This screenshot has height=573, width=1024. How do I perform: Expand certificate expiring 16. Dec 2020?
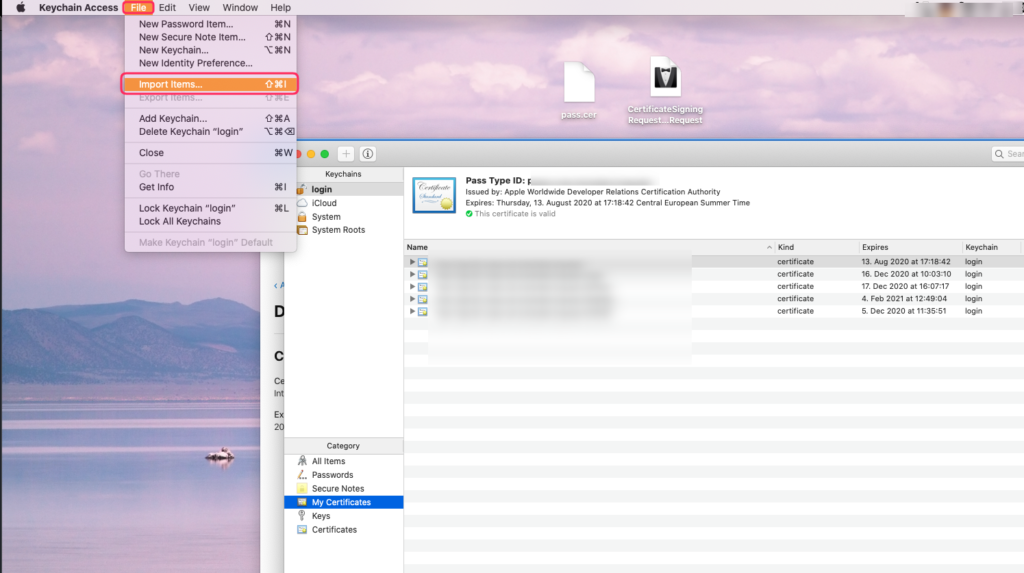click(412, 274)
